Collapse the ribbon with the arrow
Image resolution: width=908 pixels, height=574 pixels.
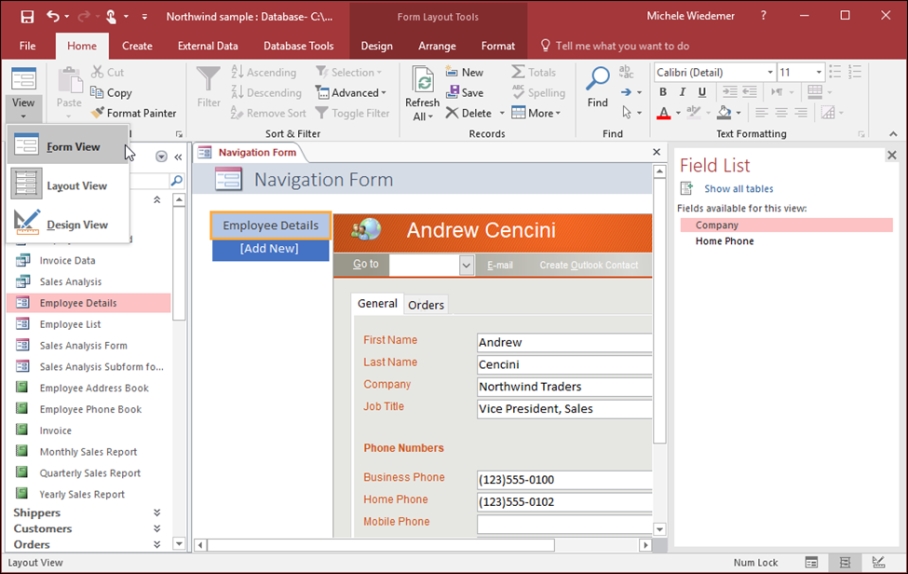coord(894,134)
